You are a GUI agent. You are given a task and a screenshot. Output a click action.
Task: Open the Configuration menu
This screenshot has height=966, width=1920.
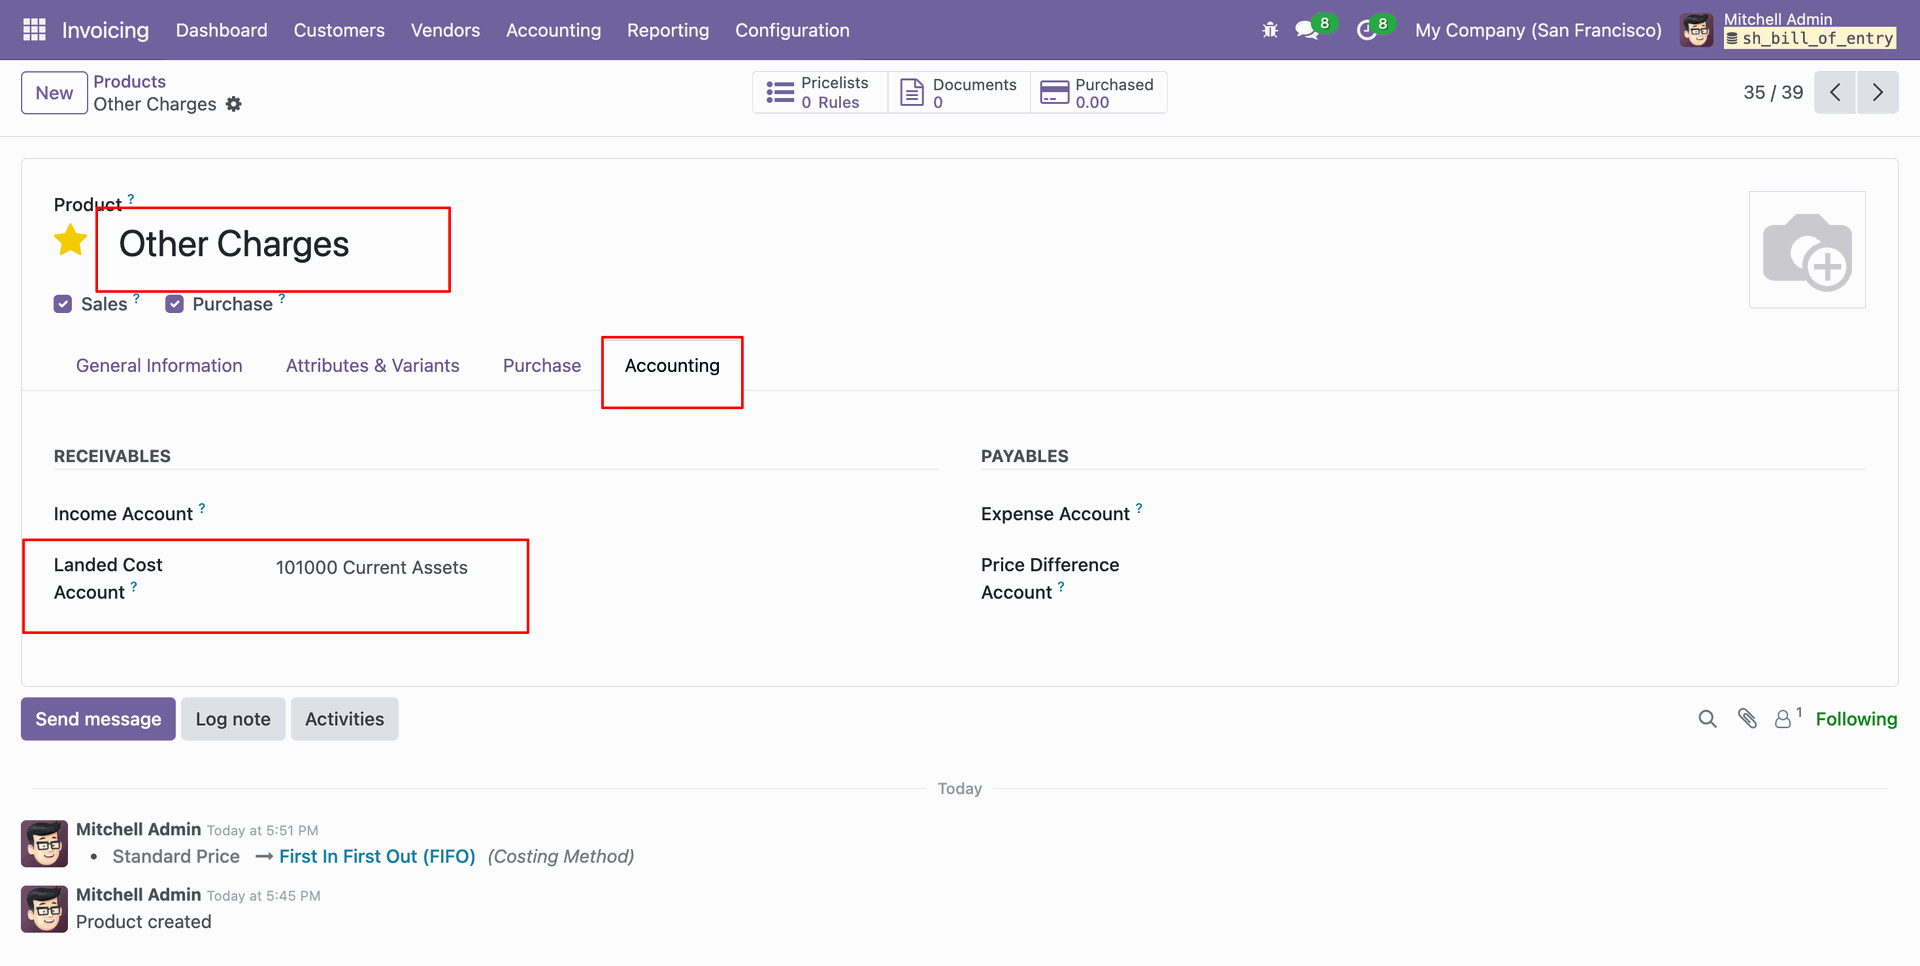point(792,30)
